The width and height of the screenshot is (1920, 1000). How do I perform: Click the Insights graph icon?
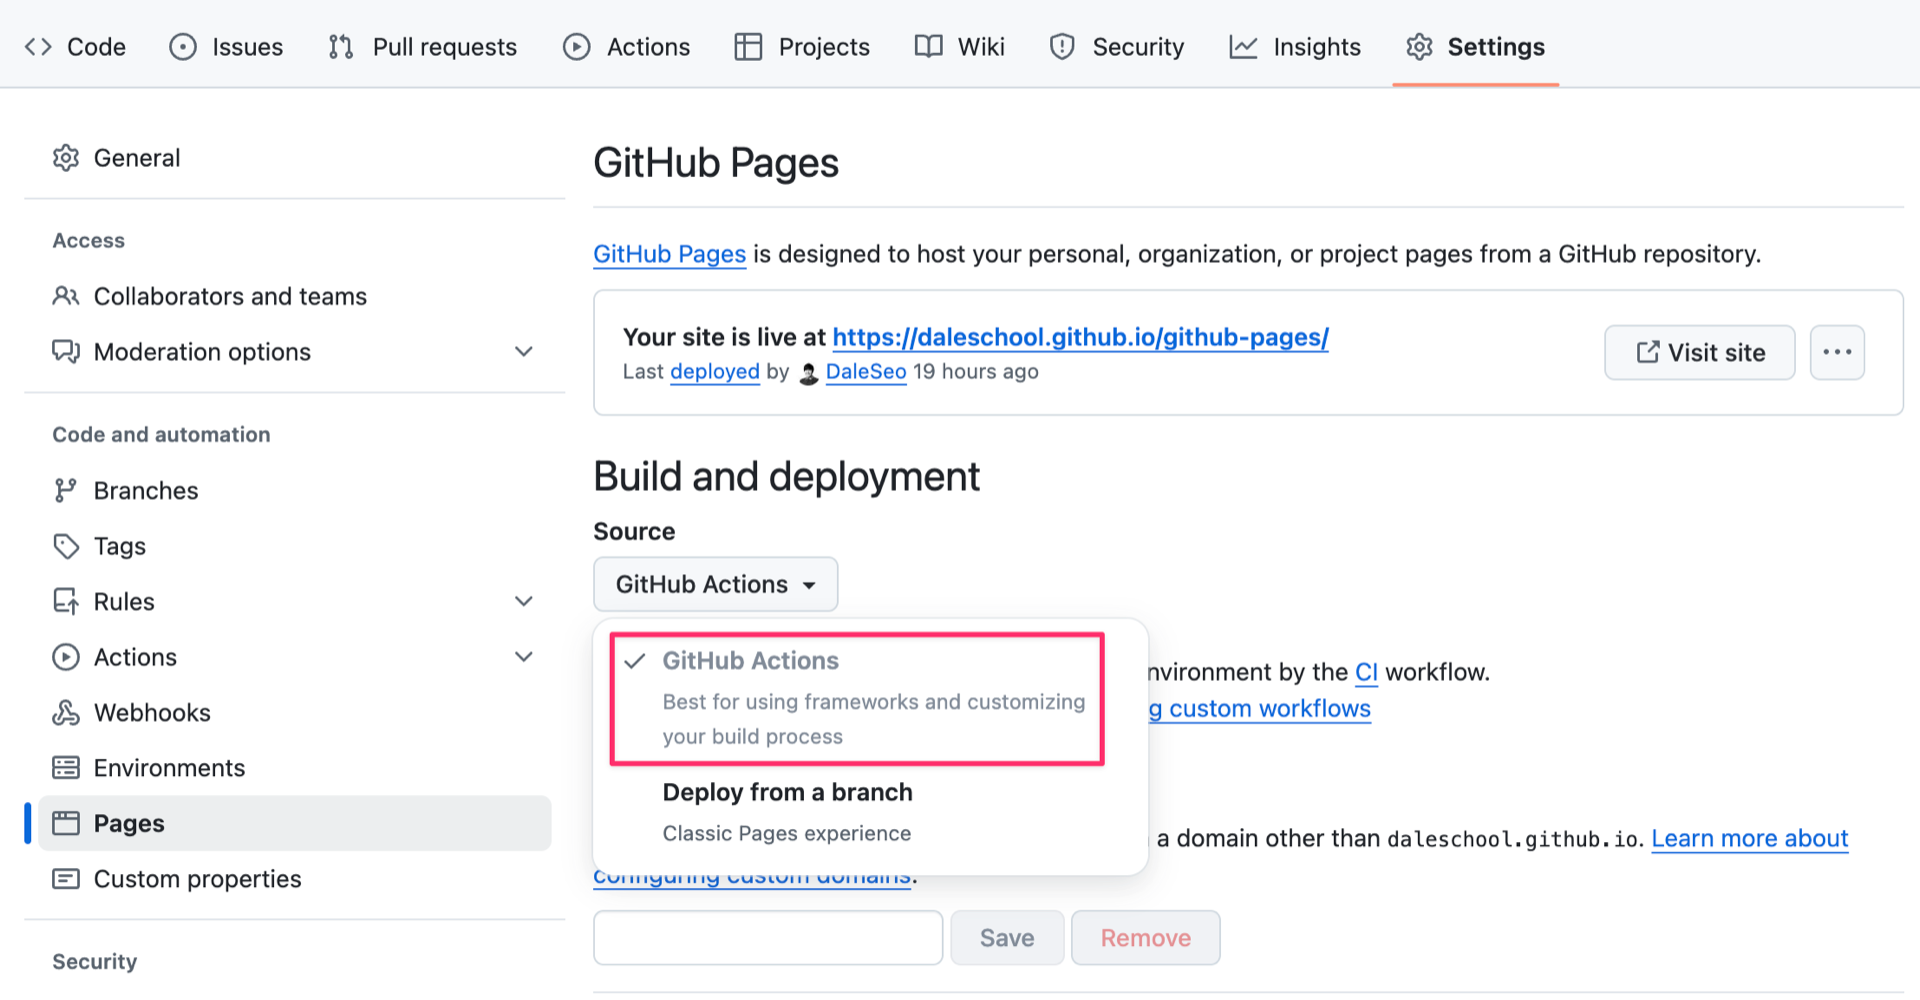click(x=1242, y=46)
